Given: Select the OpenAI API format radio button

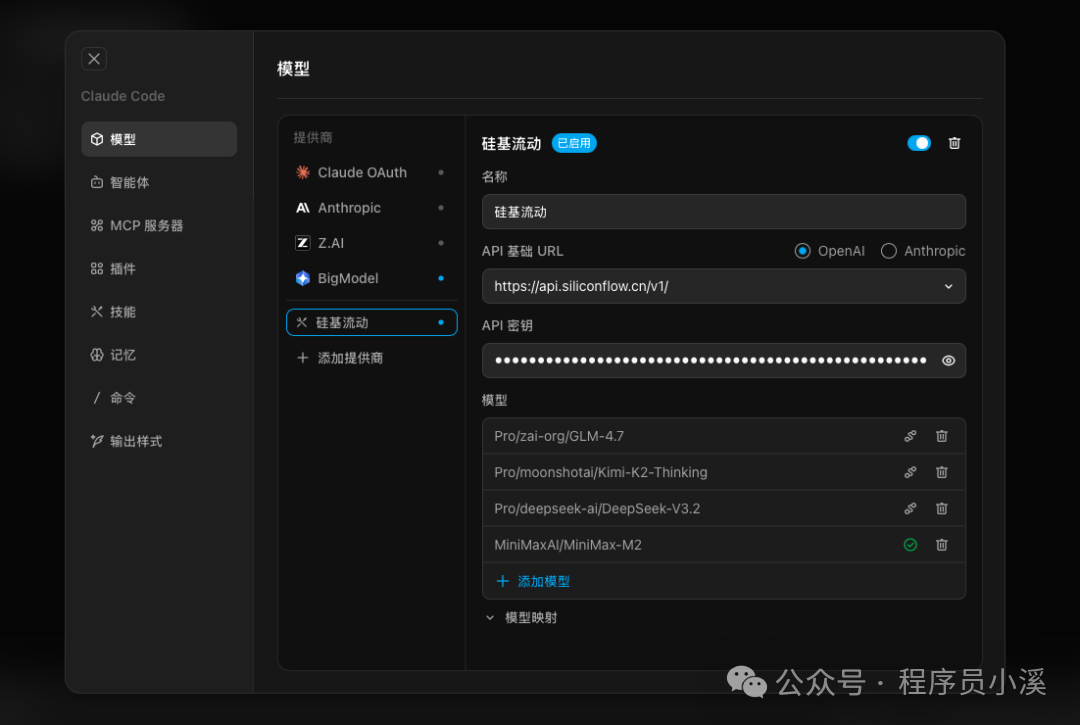Looking at the screenshot, I should tap(803, 251).
